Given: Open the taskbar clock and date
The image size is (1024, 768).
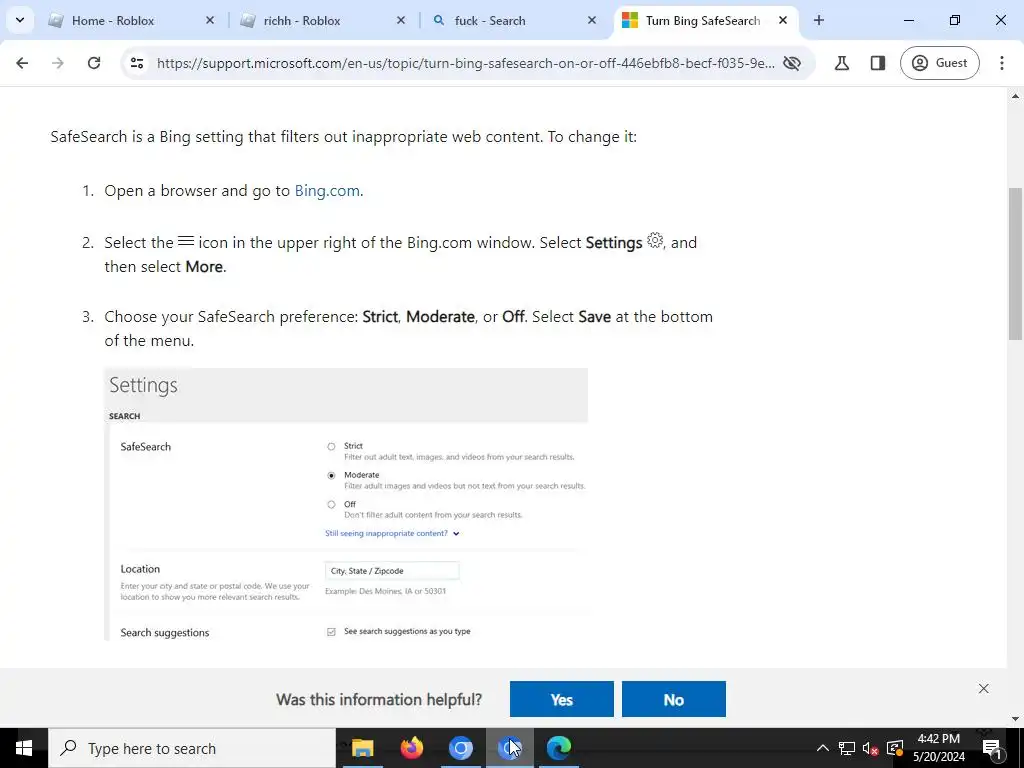Looking at the screenshot, I should (938, 748).
